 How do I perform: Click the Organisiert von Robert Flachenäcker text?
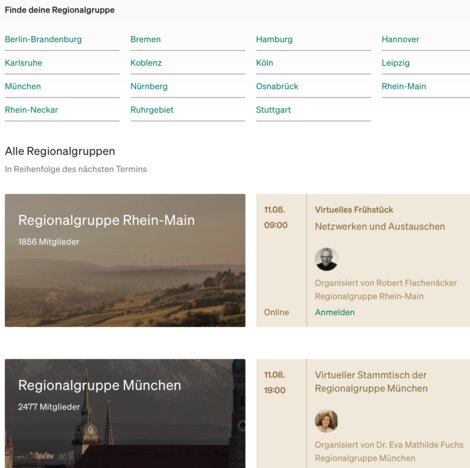(x=386, y=283)
